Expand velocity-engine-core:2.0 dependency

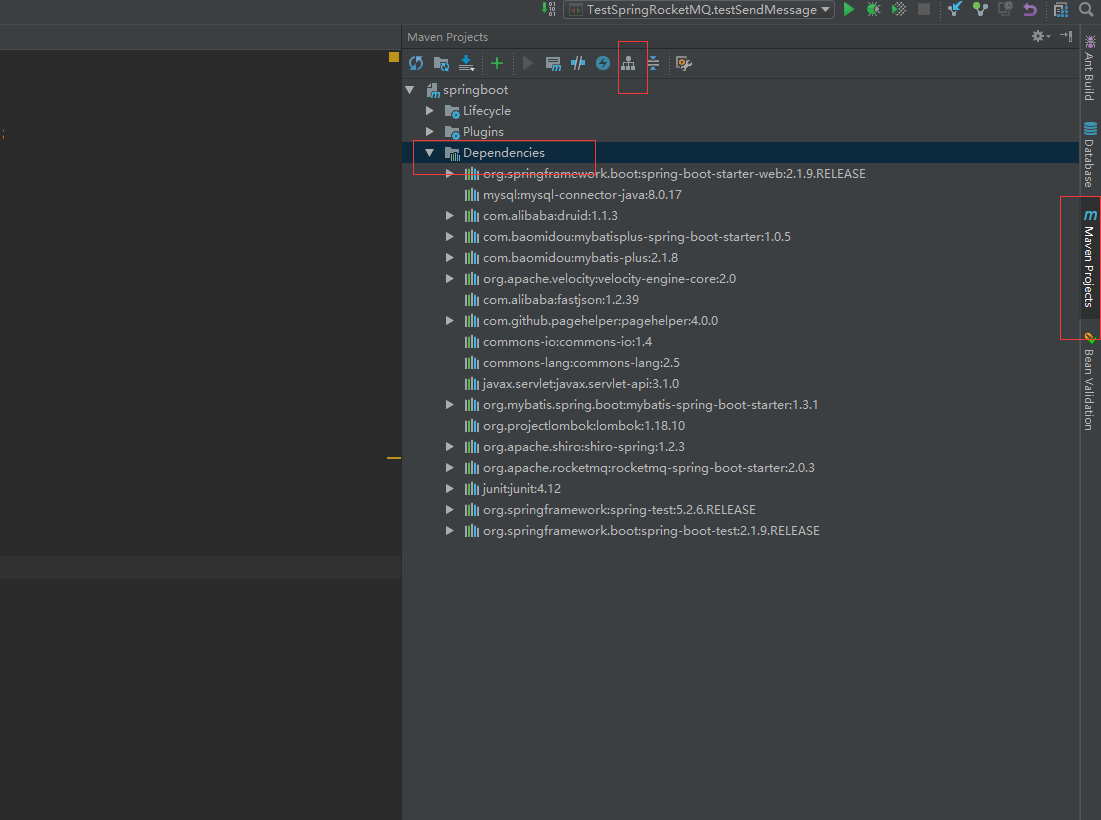click(449, 279)
